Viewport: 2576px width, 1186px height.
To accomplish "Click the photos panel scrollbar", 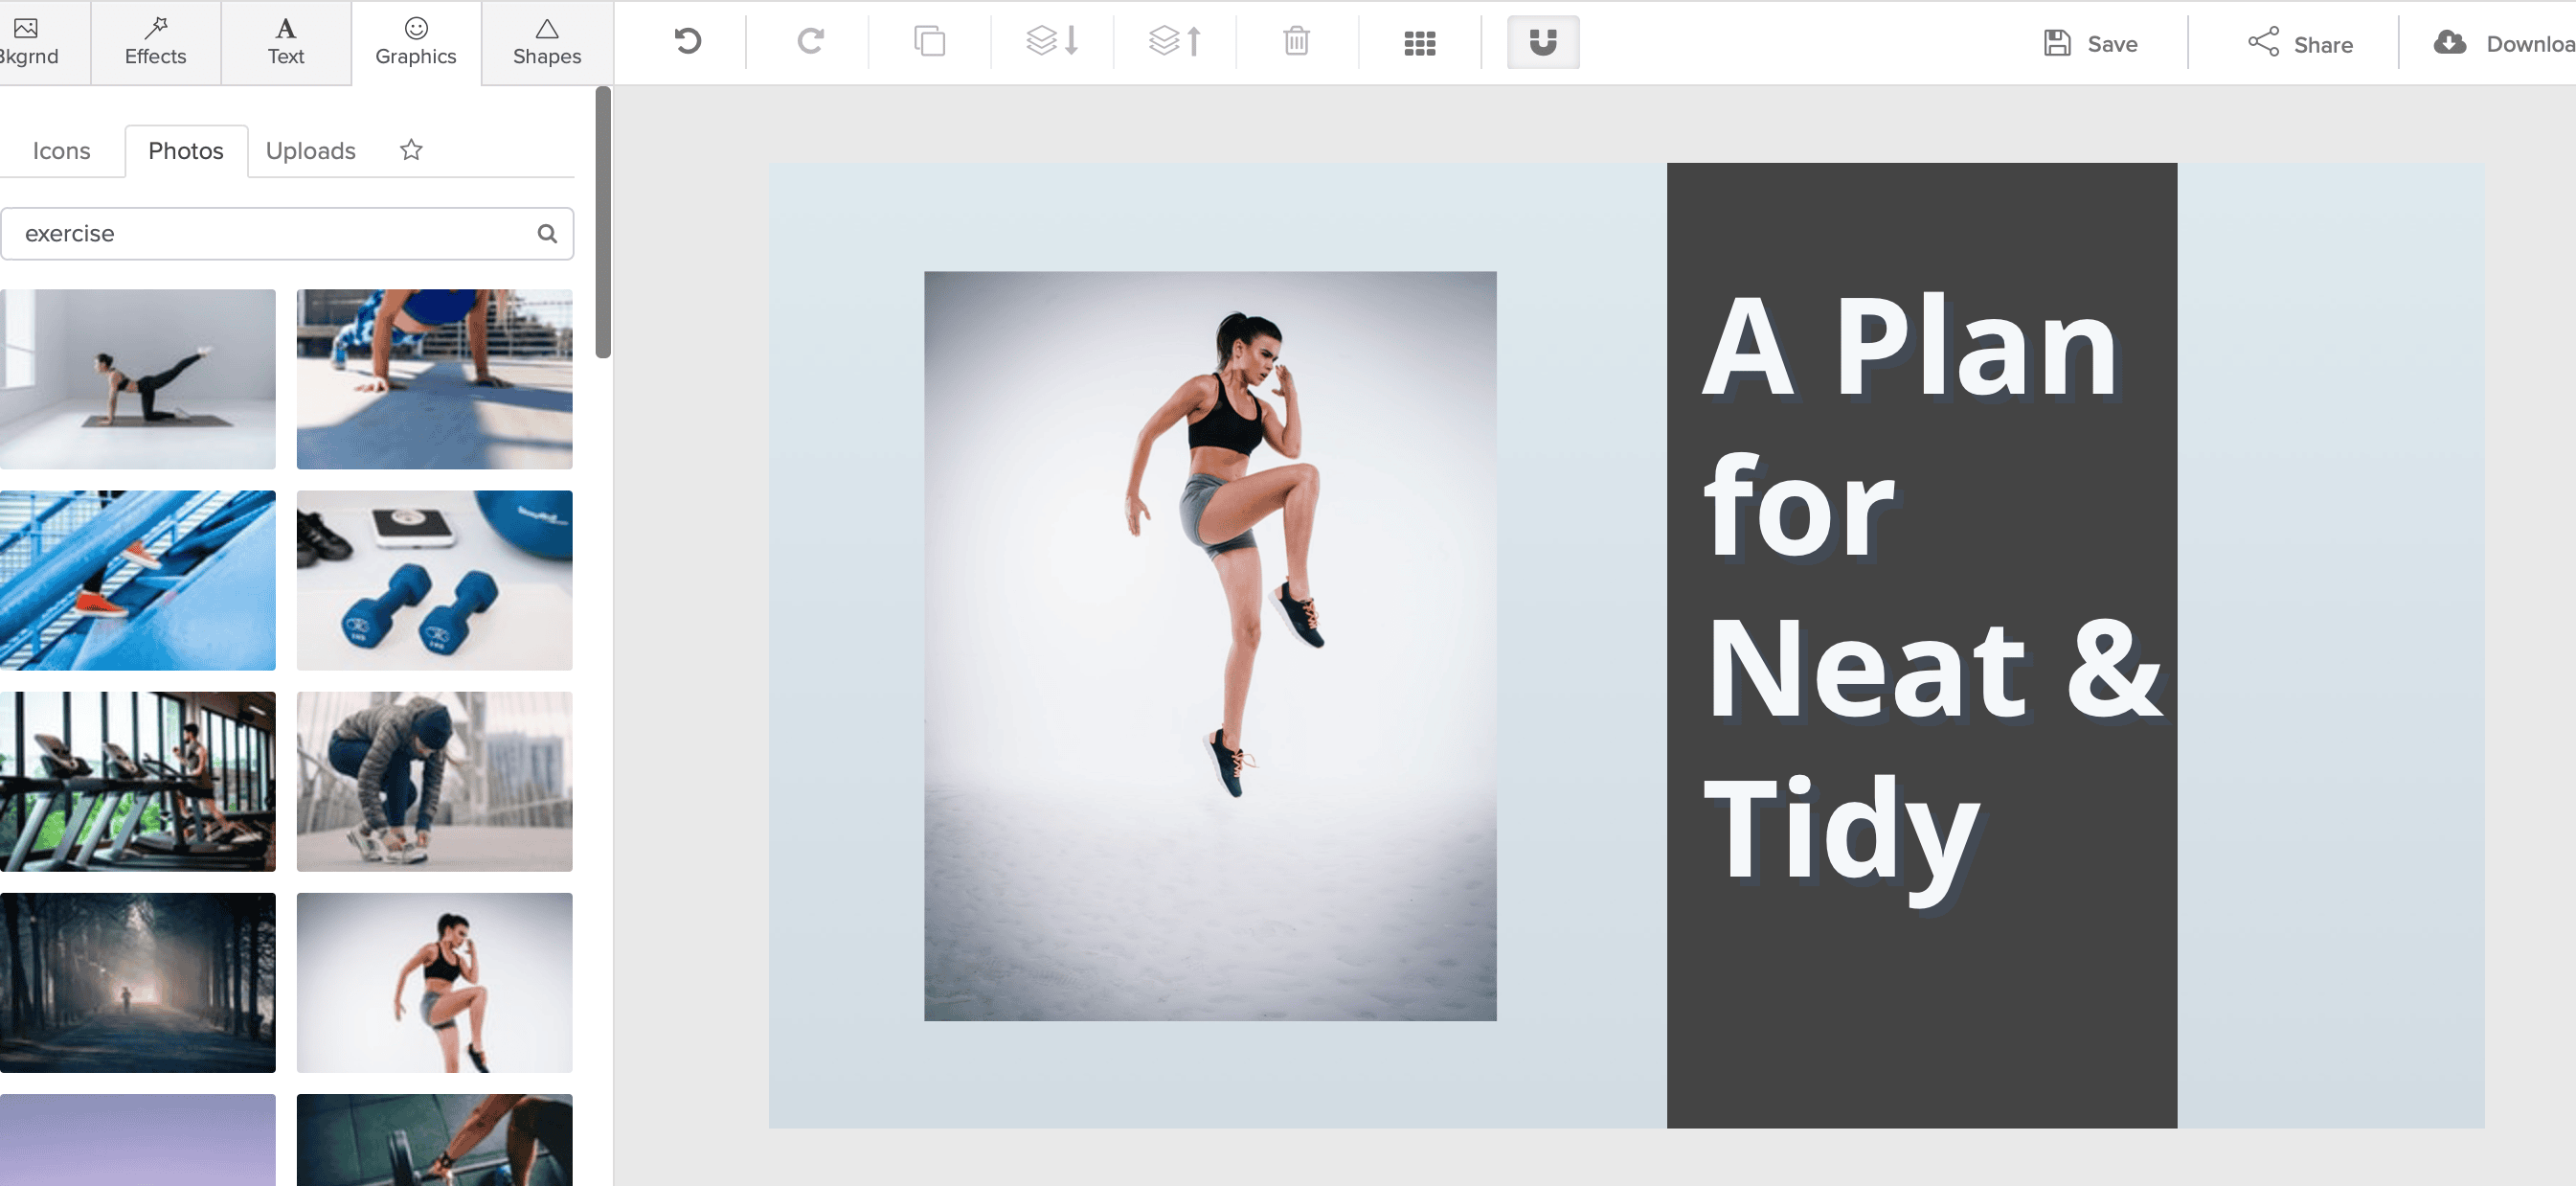I will point(603,222).
